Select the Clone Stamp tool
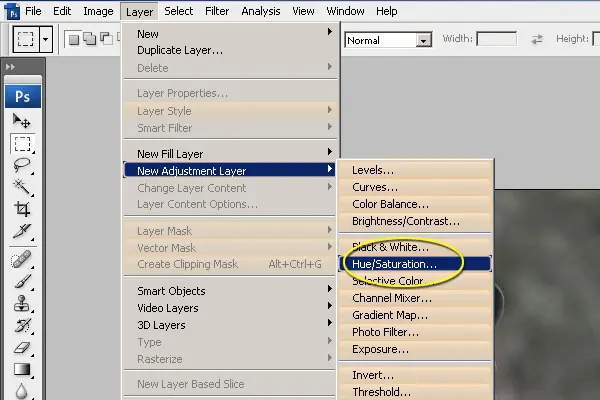The image size is (600, 400). pos(22,303)
